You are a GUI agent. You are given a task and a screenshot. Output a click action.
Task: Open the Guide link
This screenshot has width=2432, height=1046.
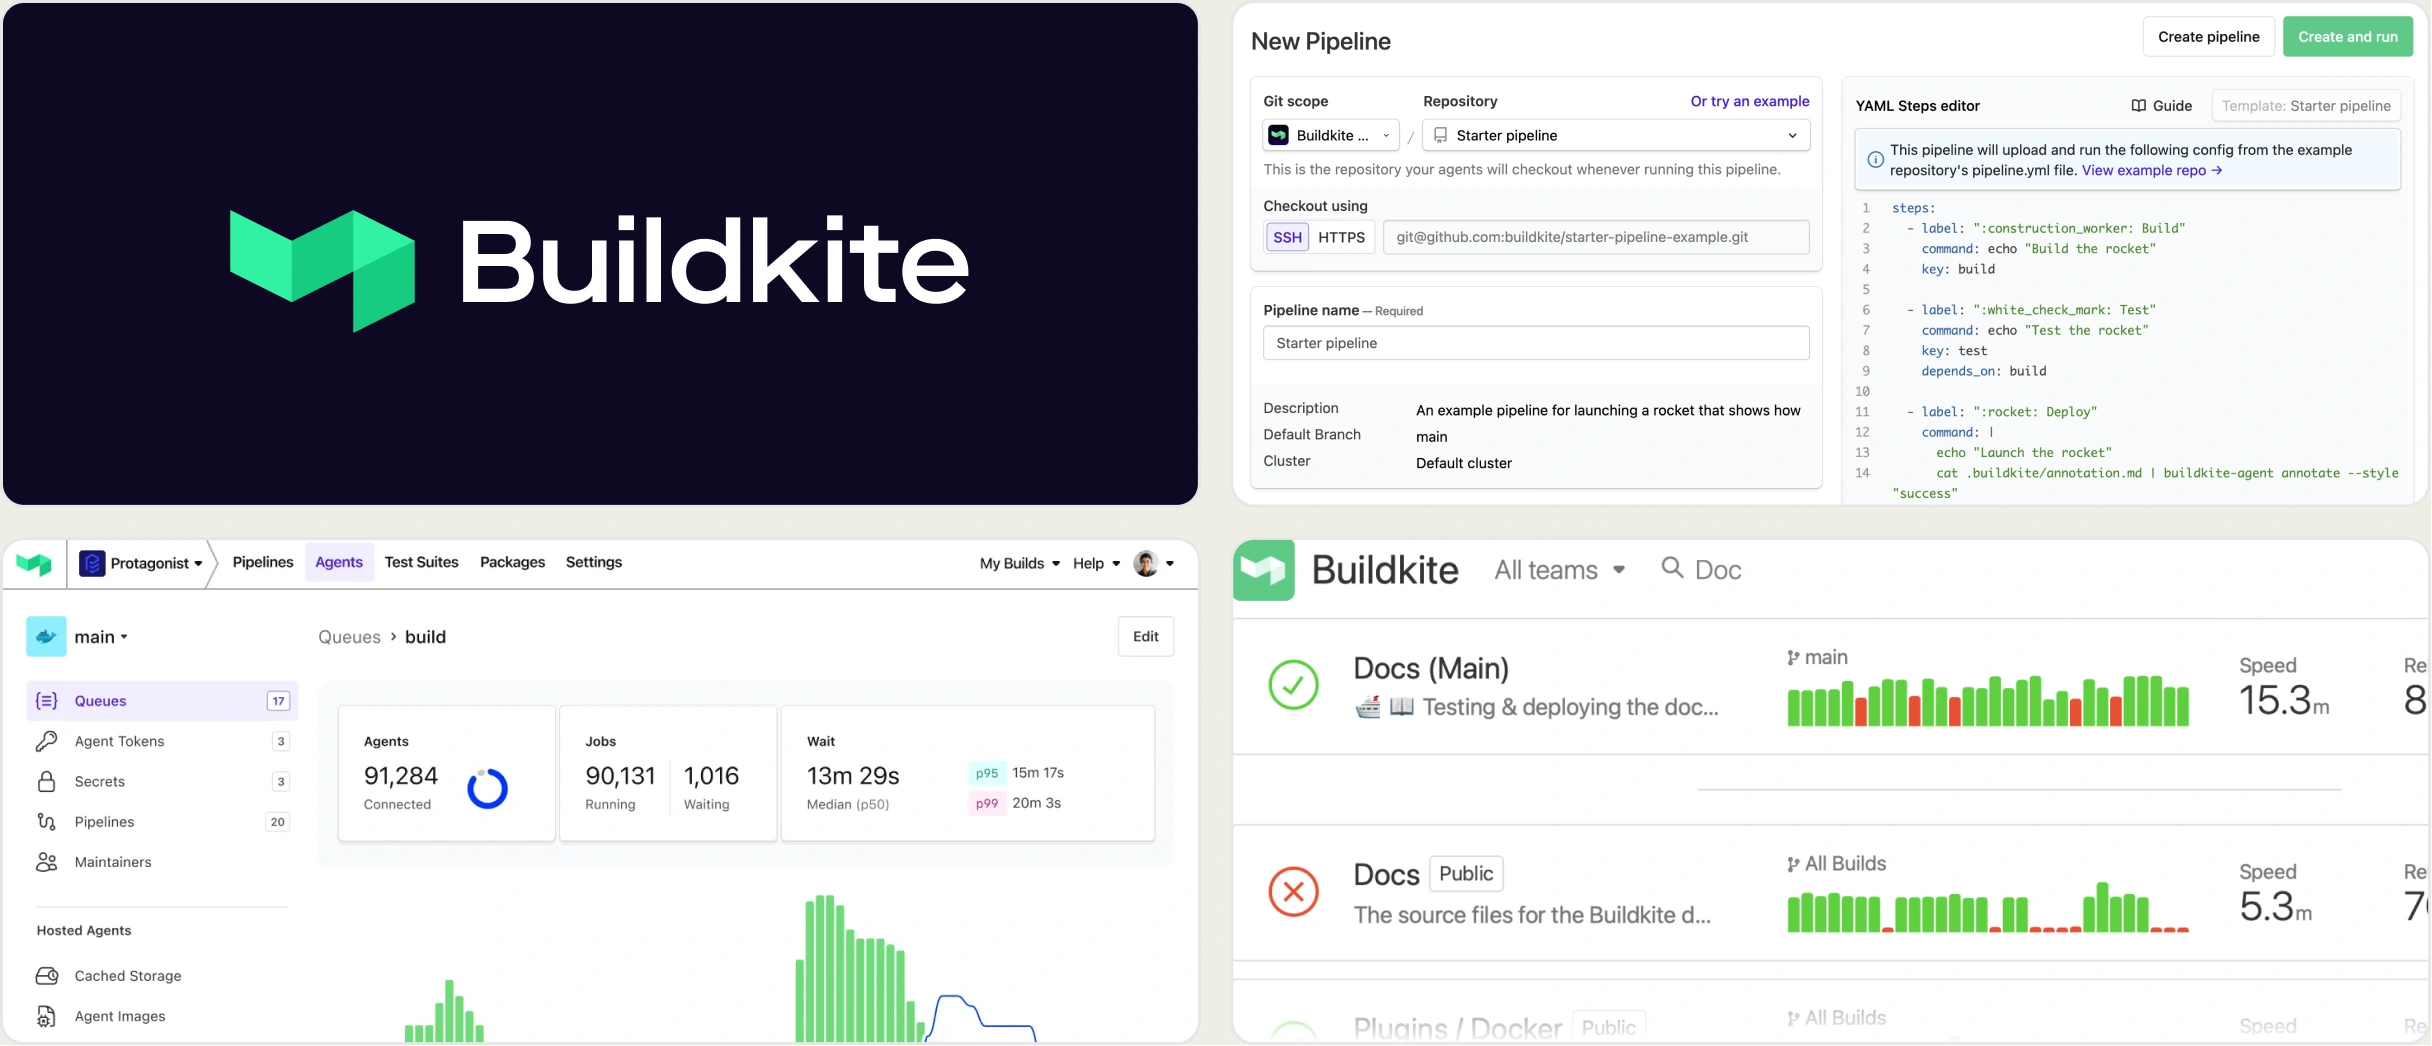tap(2161, 106)
